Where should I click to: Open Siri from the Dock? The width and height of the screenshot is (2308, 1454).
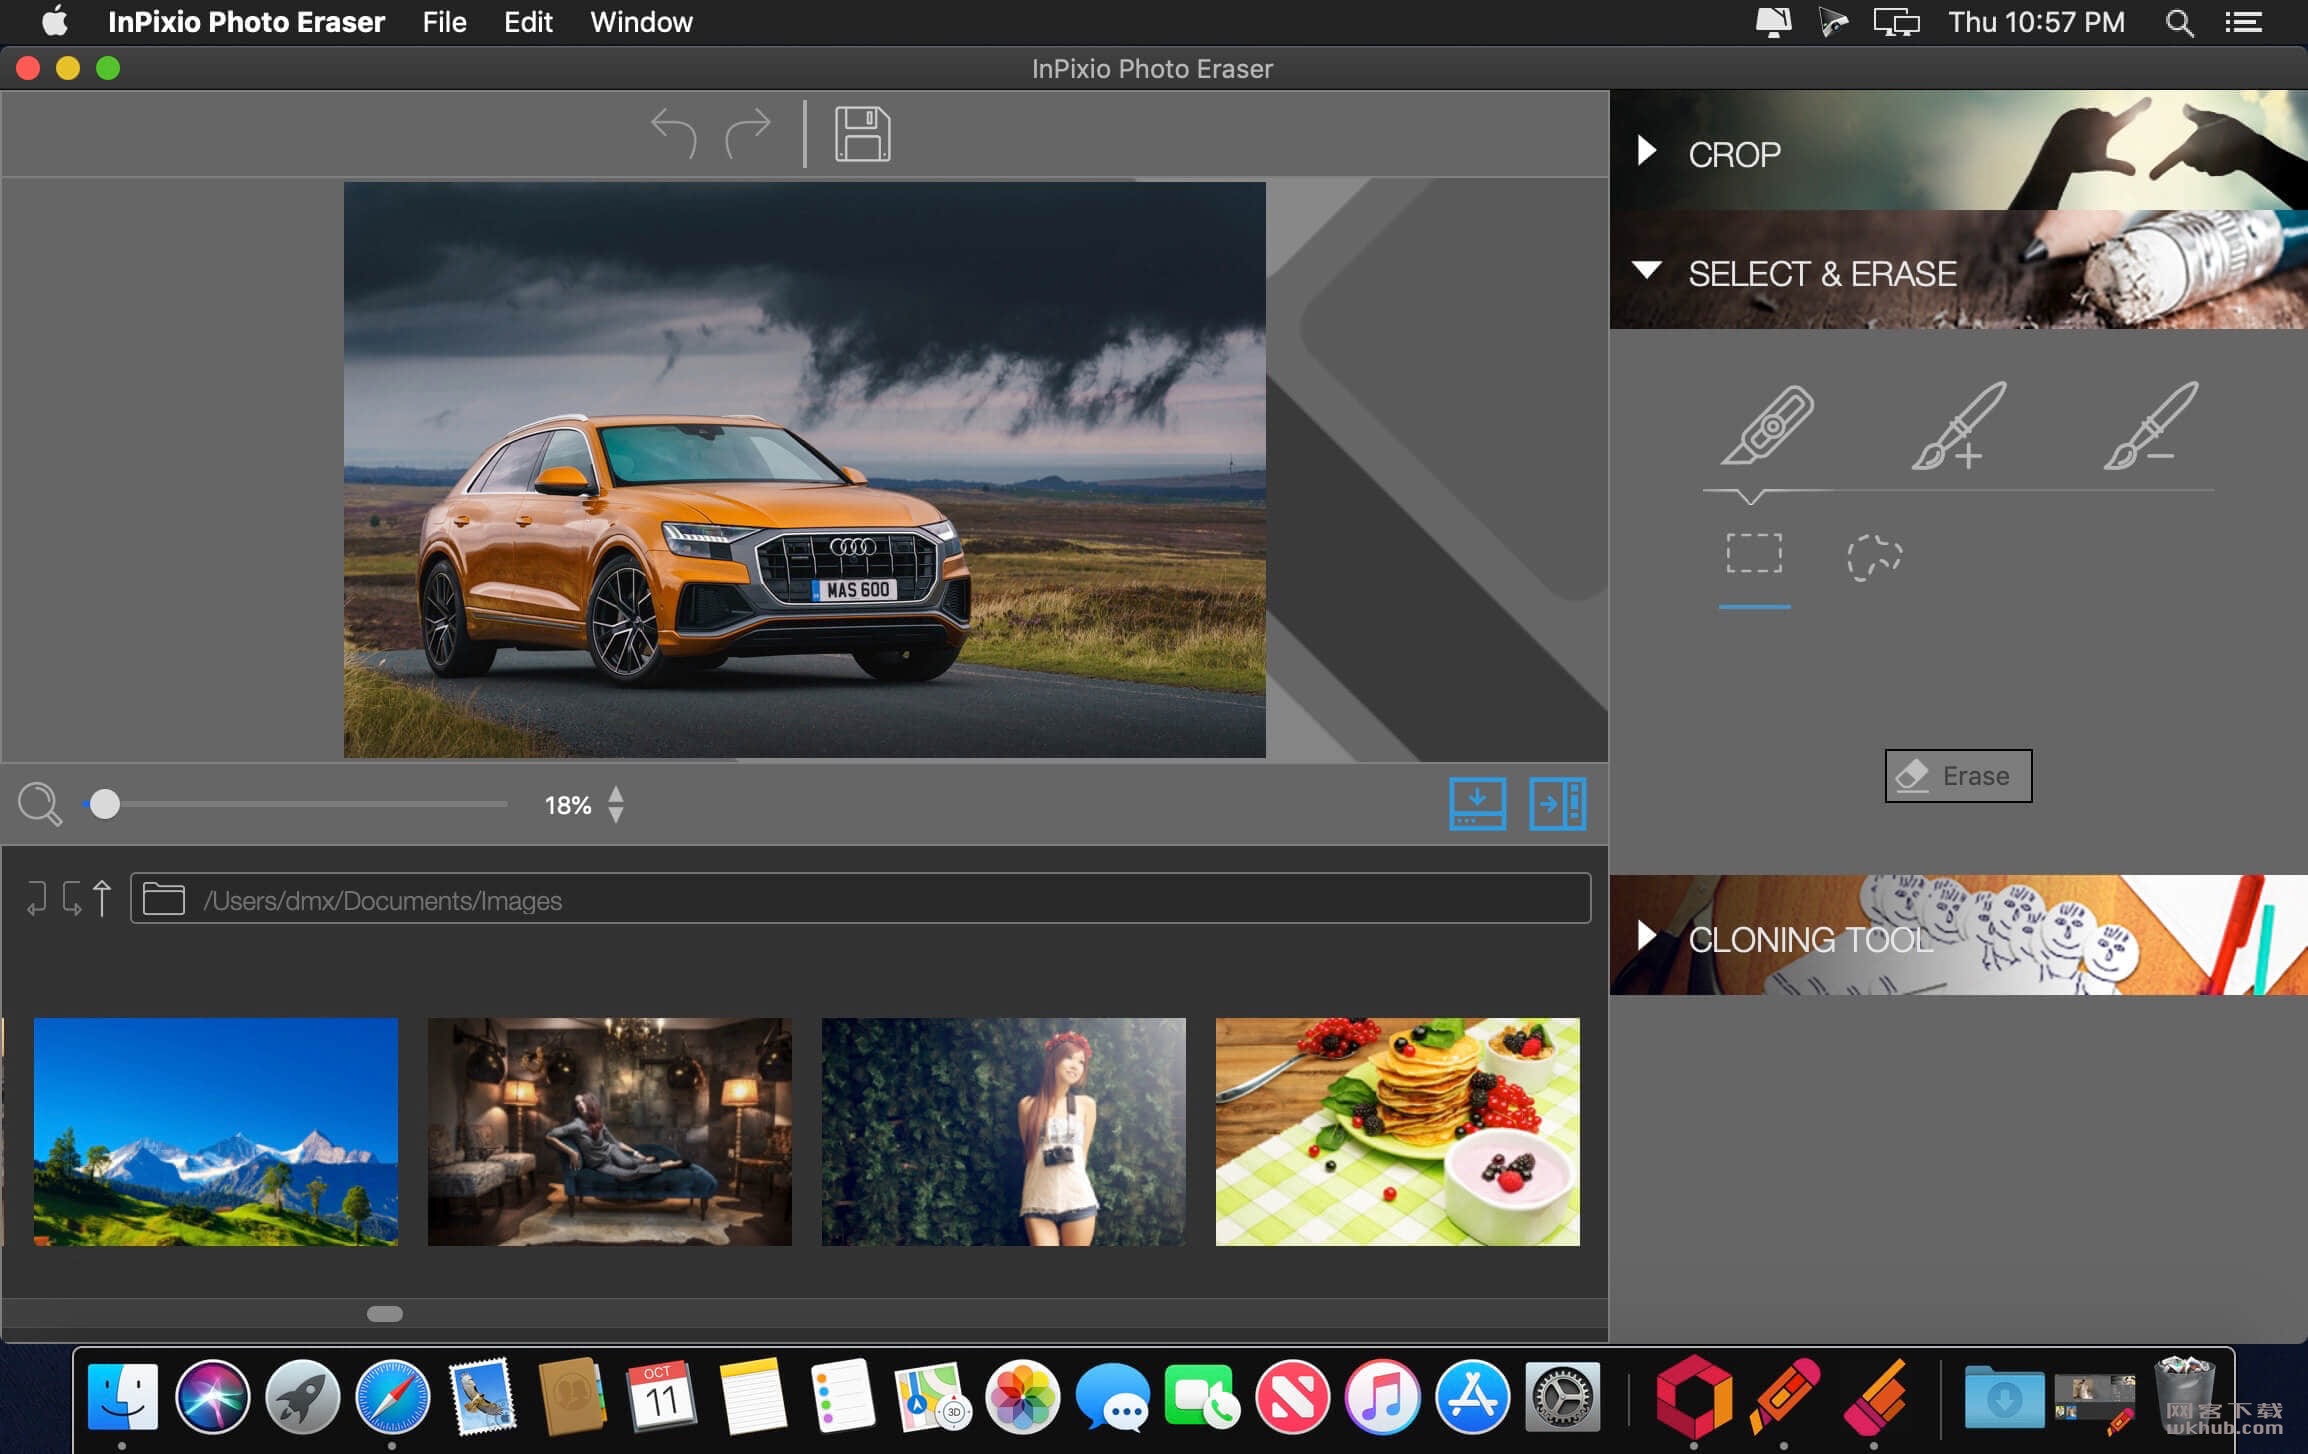click(213, 1397)
